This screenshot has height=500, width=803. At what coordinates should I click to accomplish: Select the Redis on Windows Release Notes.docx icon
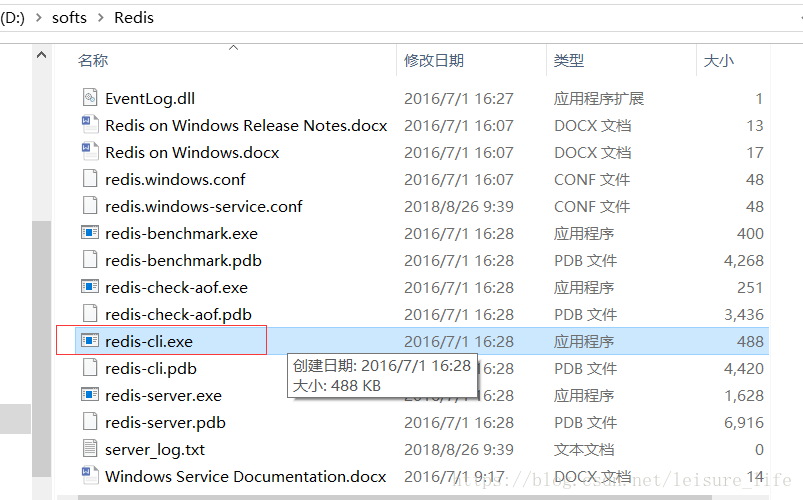(90, 125)
